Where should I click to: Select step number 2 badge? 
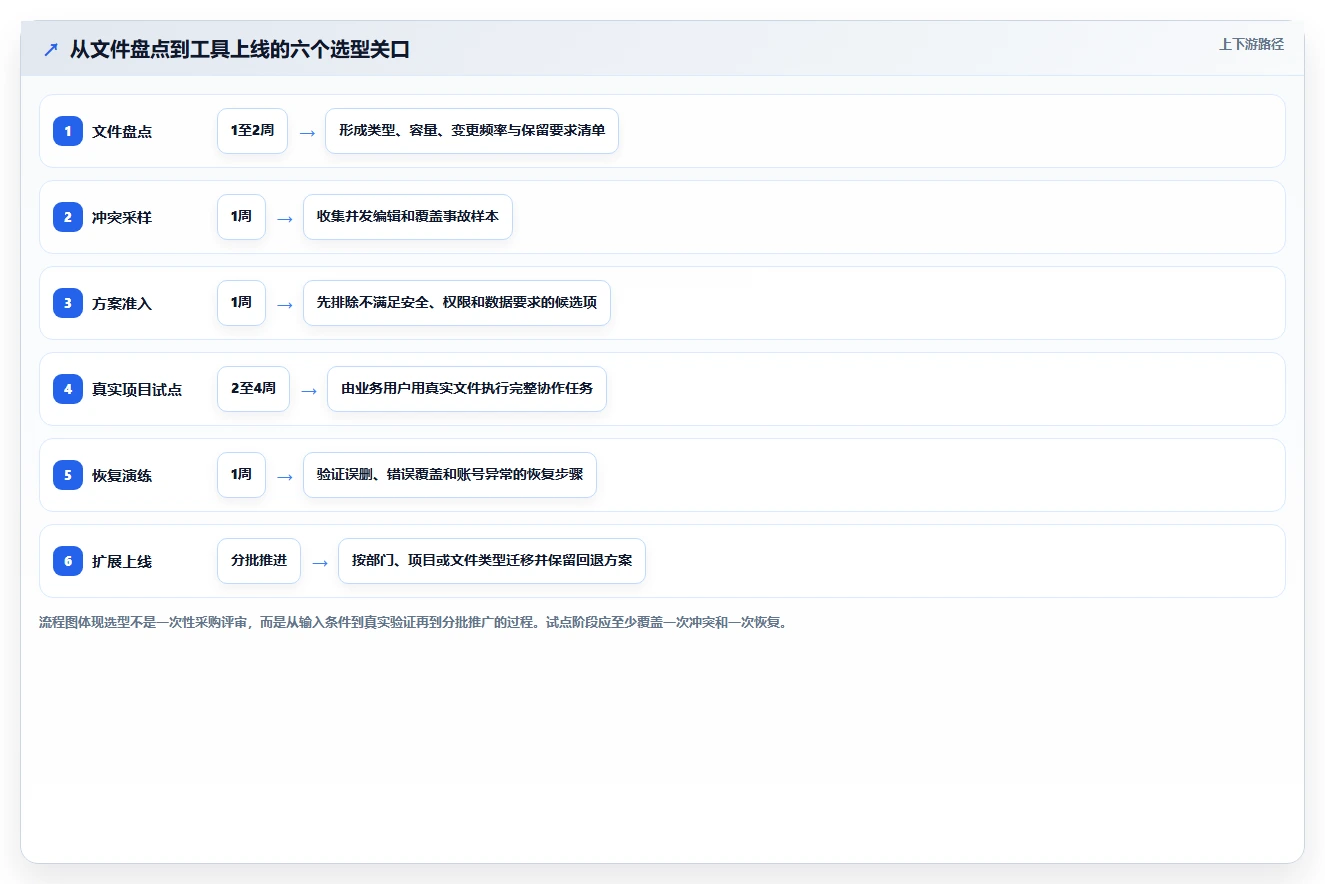68,217
